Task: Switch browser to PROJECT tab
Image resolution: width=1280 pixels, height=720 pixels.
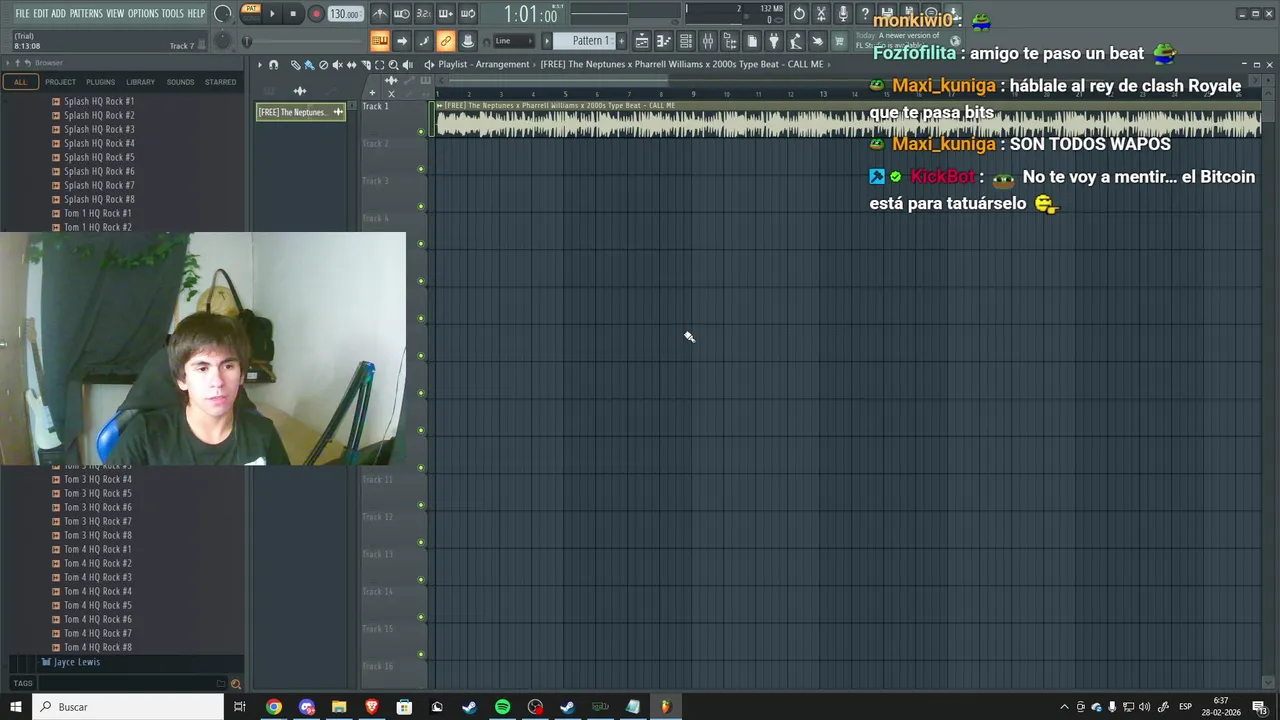Action: 60,82
